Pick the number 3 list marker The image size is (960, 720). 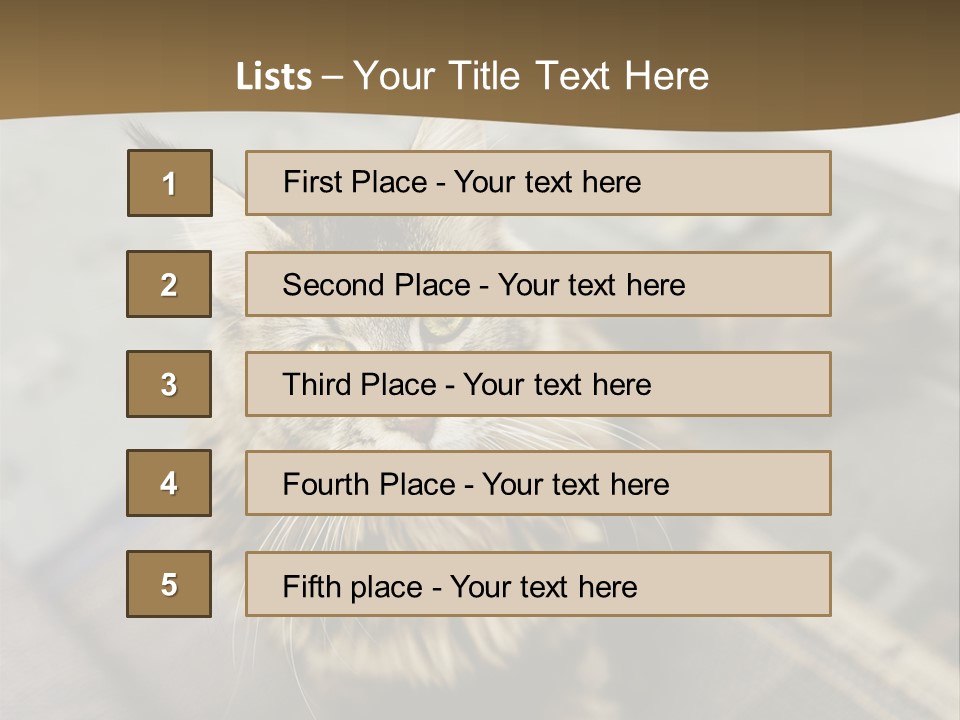click(169, 384)
